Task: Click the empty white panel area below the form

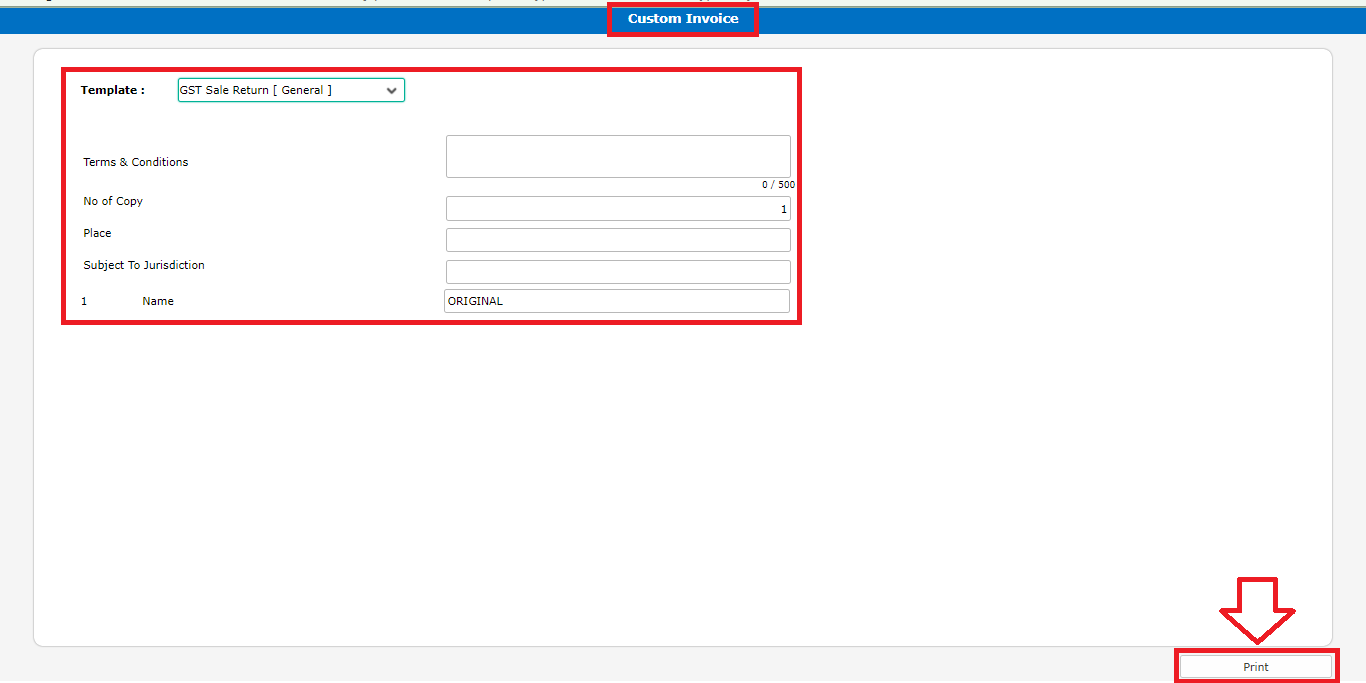Action: click(600, 480)
